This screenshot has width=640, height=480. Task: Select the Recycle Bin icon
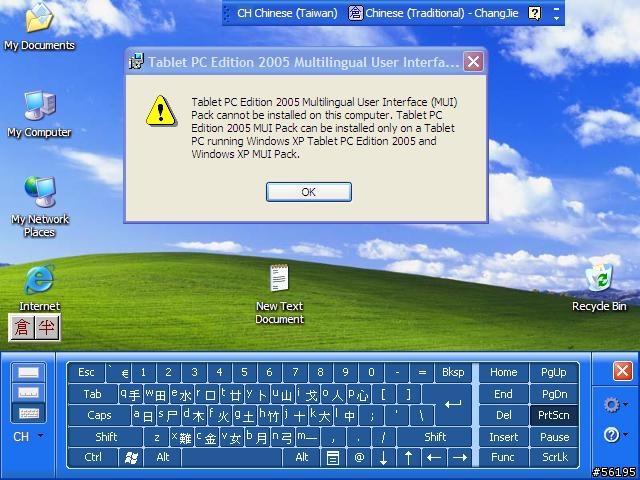(x=599, y=288)
